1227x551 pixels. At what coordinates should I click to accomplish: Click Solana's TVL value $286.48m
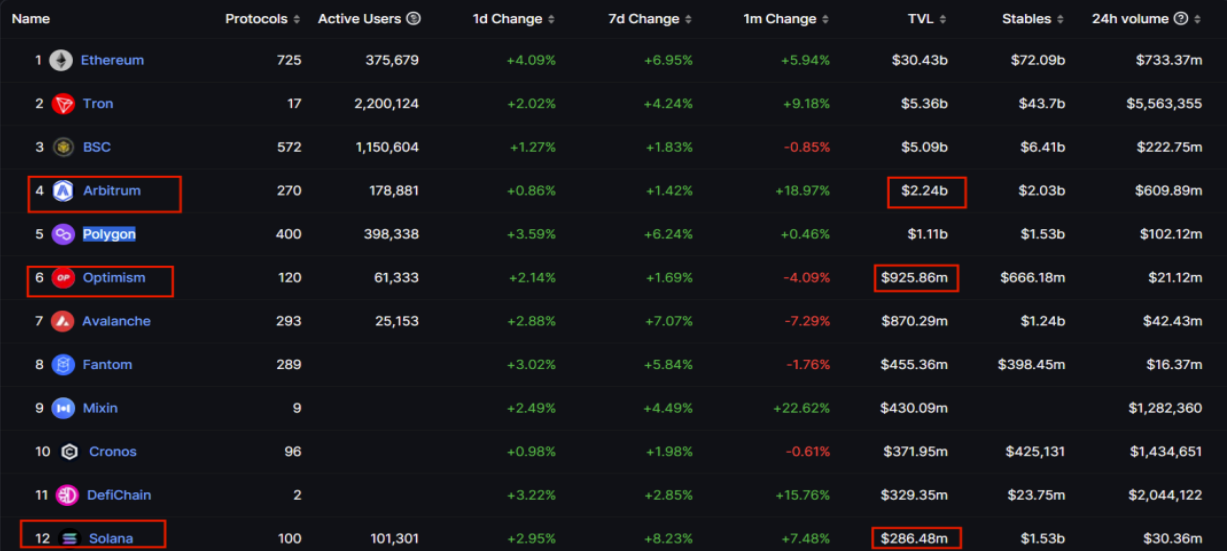click(x=914, y=539)
